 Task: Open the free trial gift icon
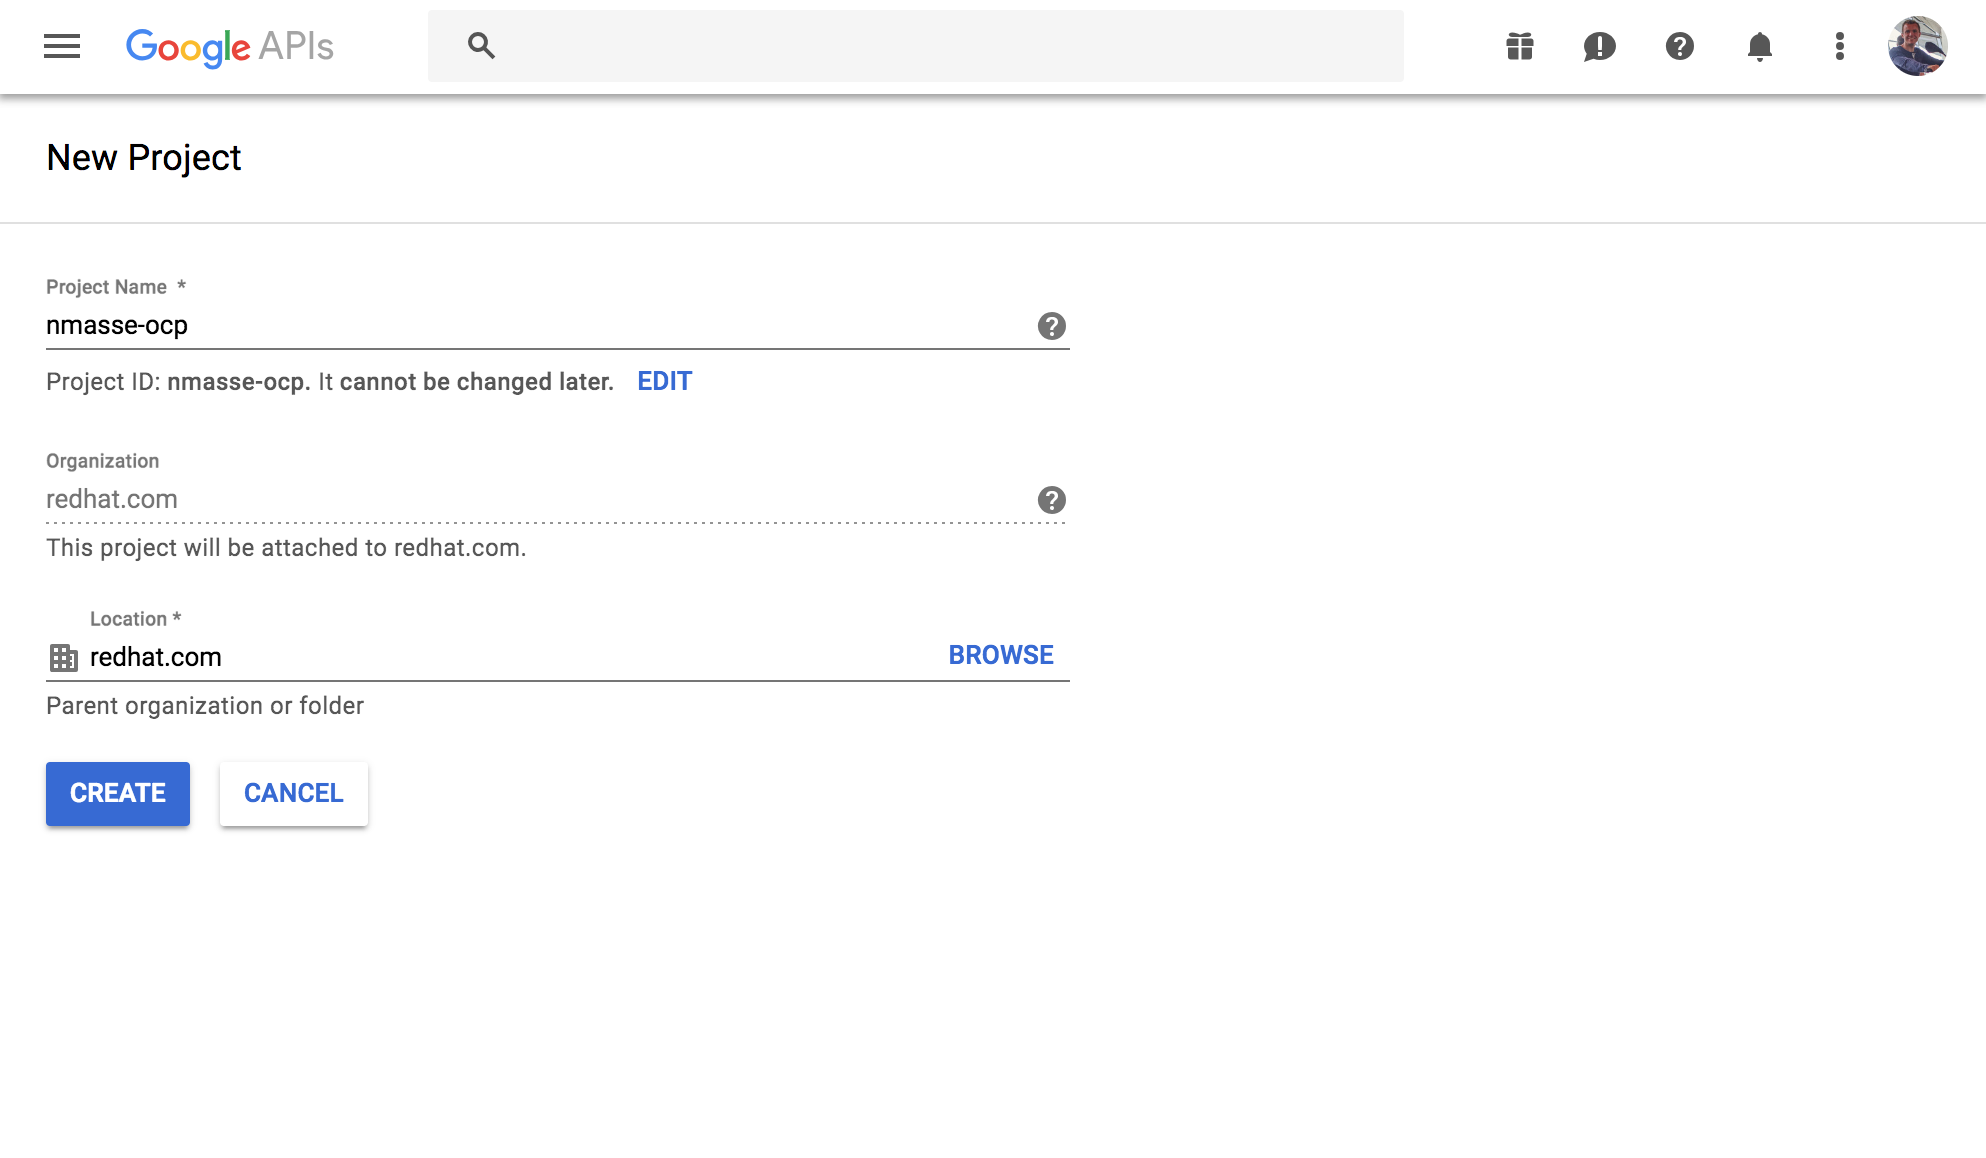pyautogui.click(x=1519, y=46)
